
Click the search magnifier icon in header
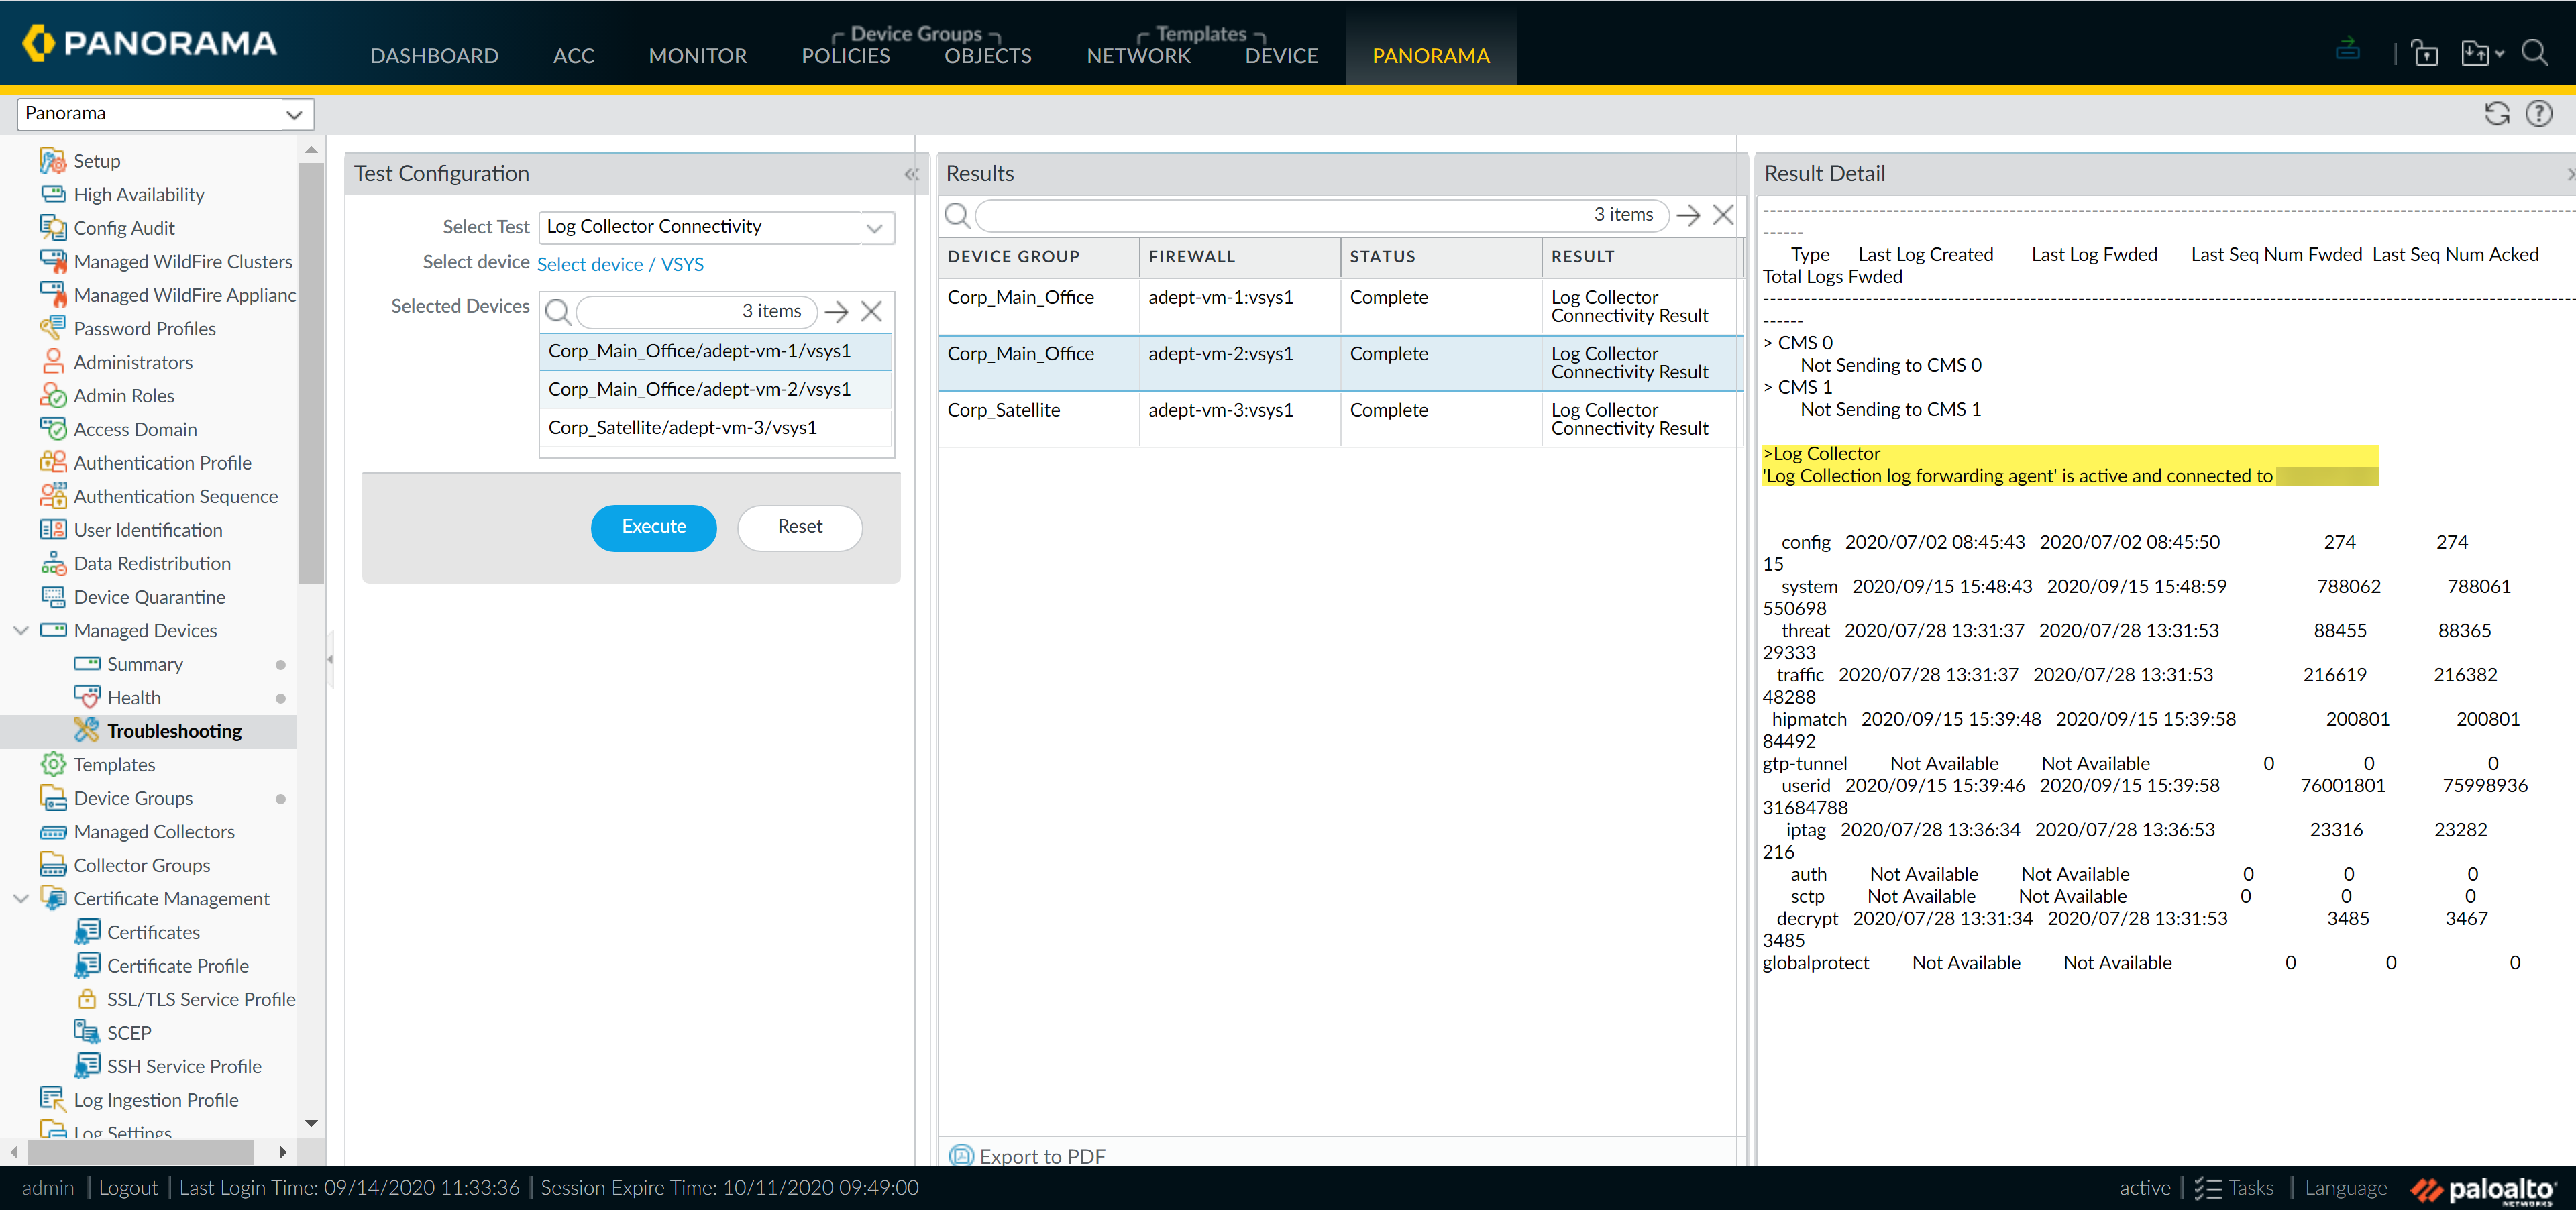[2534, 53]
